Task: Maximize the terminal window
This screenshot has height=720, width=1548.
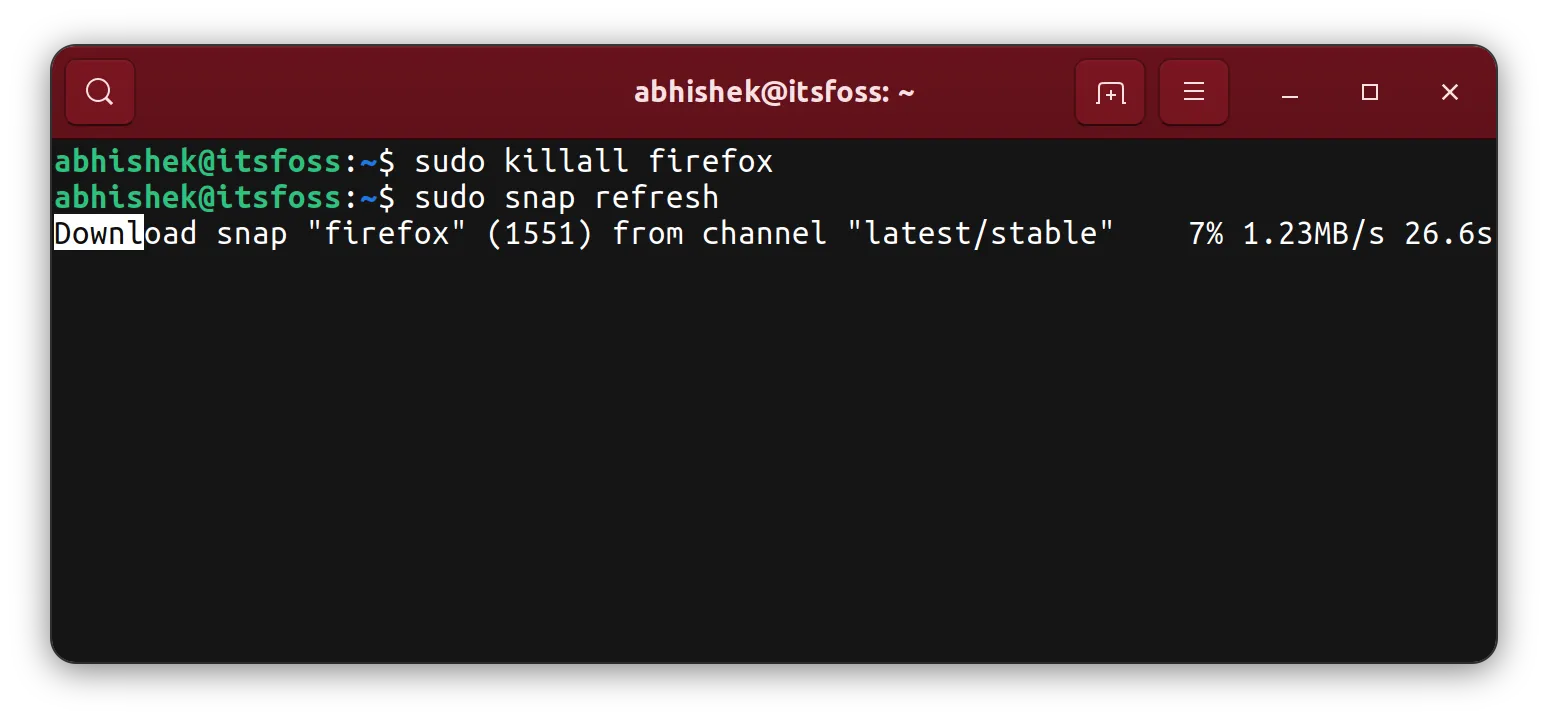Action: [x=1369, y=92]
